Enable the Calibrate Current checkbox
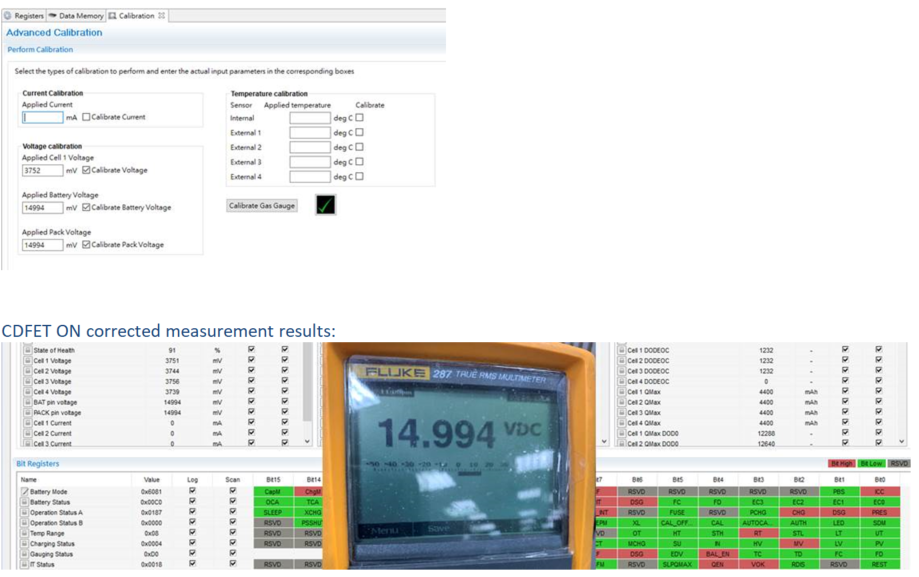The image size is (919, 577). 86,117
